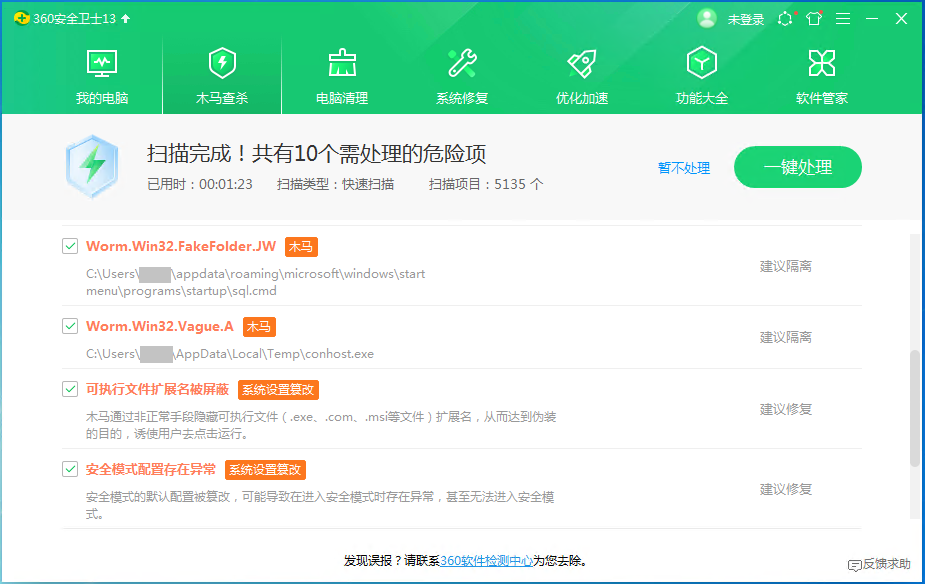The width and height of the screenshot is (925, 584).
Task: Toggle the 安全模式配置存在异常 checkbox
Action: [x=70, y=469]
